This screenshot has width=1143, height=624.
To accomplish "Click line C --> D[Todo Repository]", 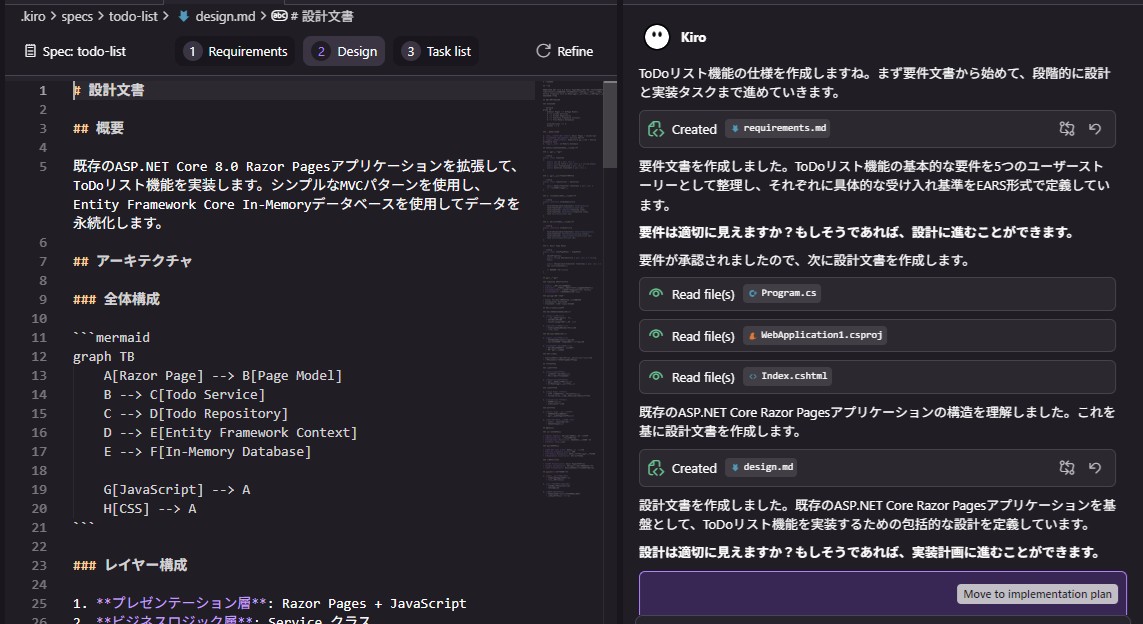I will [x=195, y=413].
